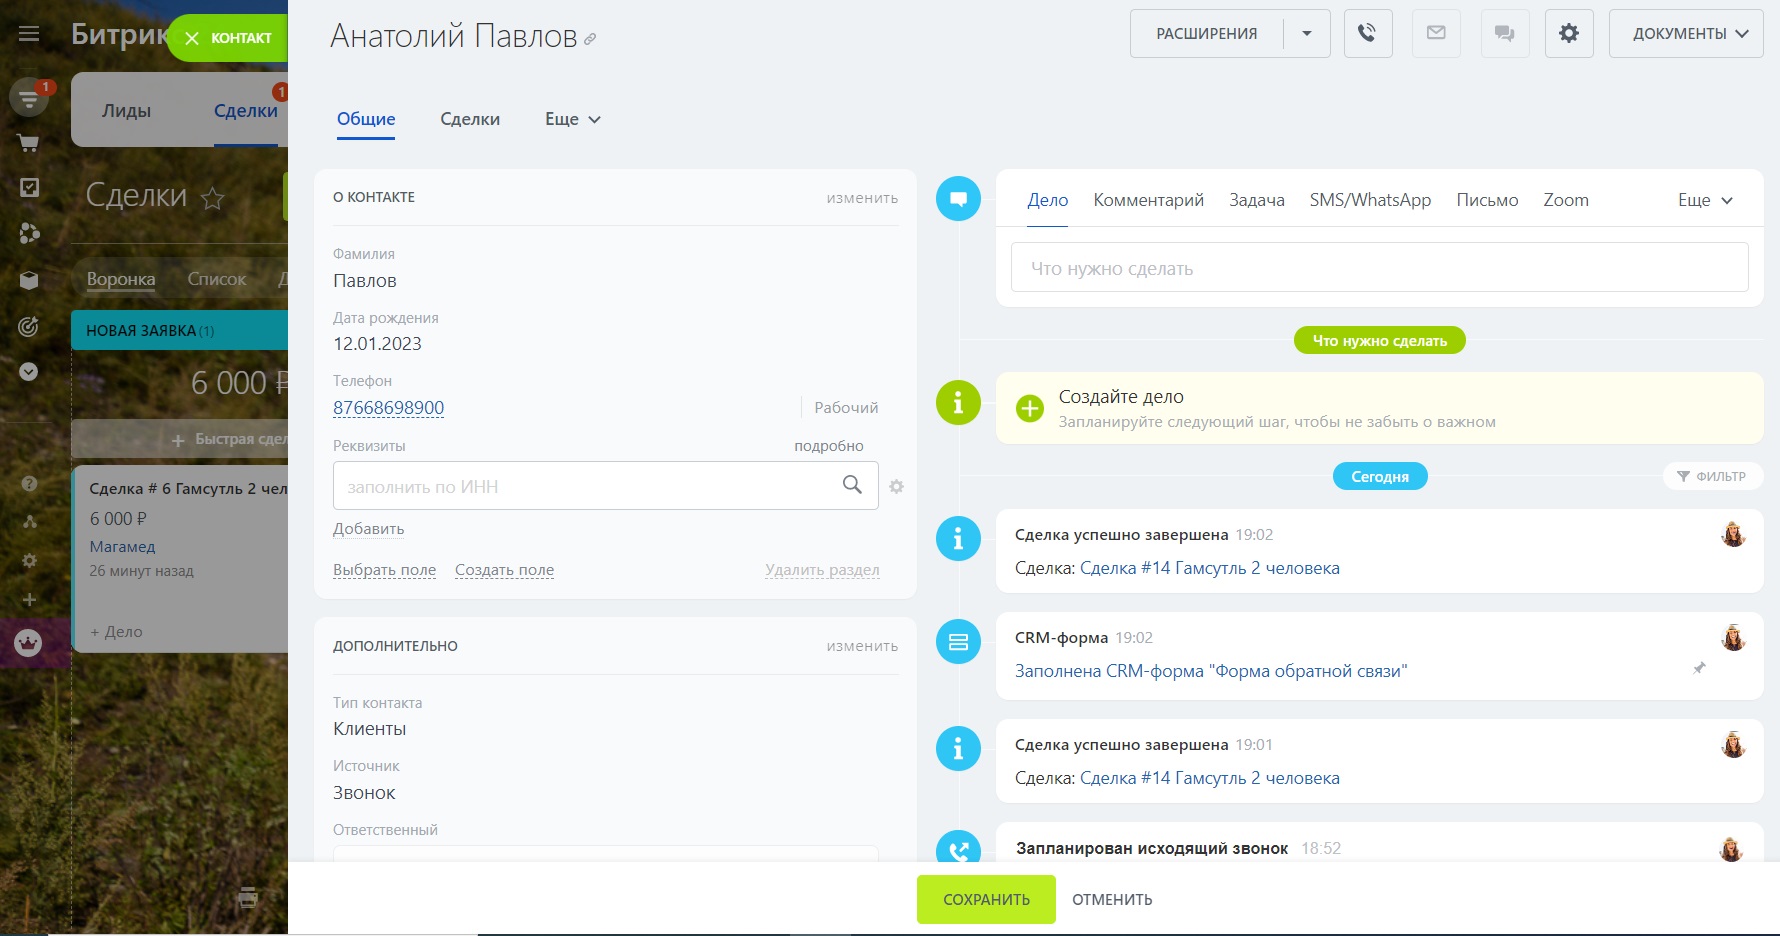Pin the CRM-form timeline entry

click(1698, 668)
